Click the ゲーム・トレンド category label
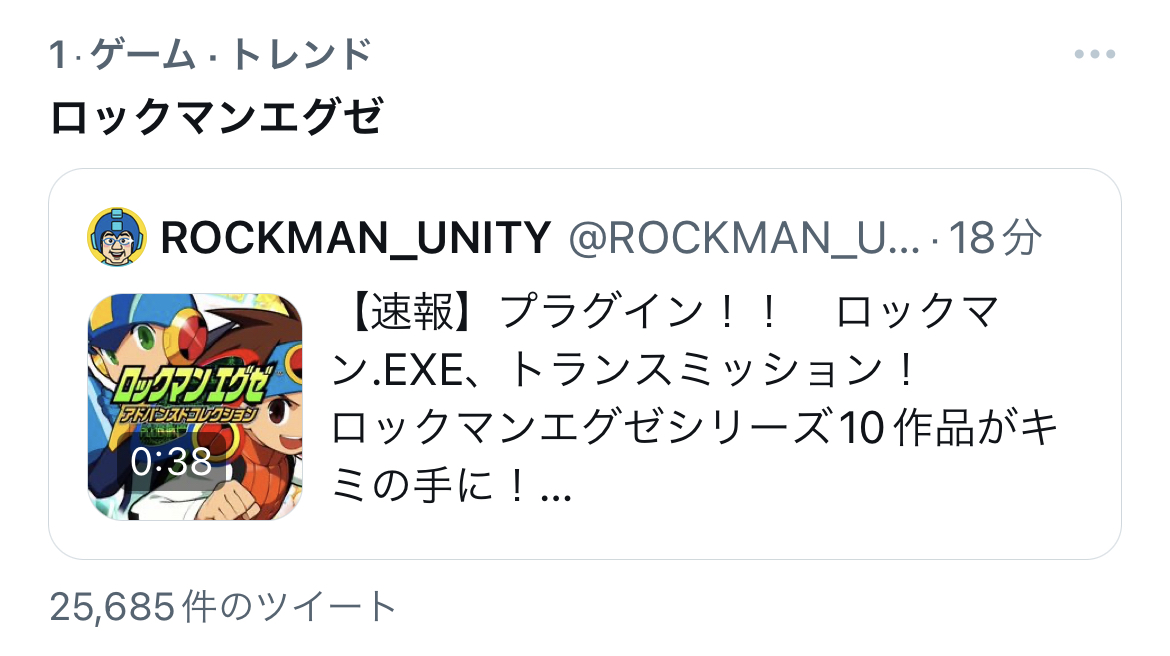 [x=231, y=54]
